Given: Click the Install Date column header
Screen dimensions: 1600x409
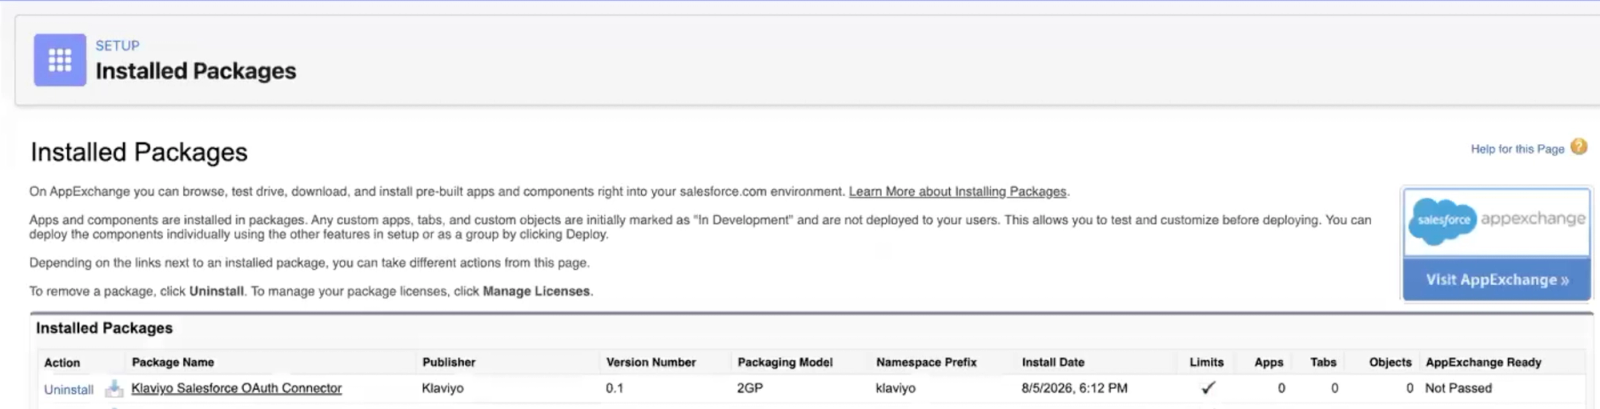Looking at the screenshot, I should [1053, 363].
